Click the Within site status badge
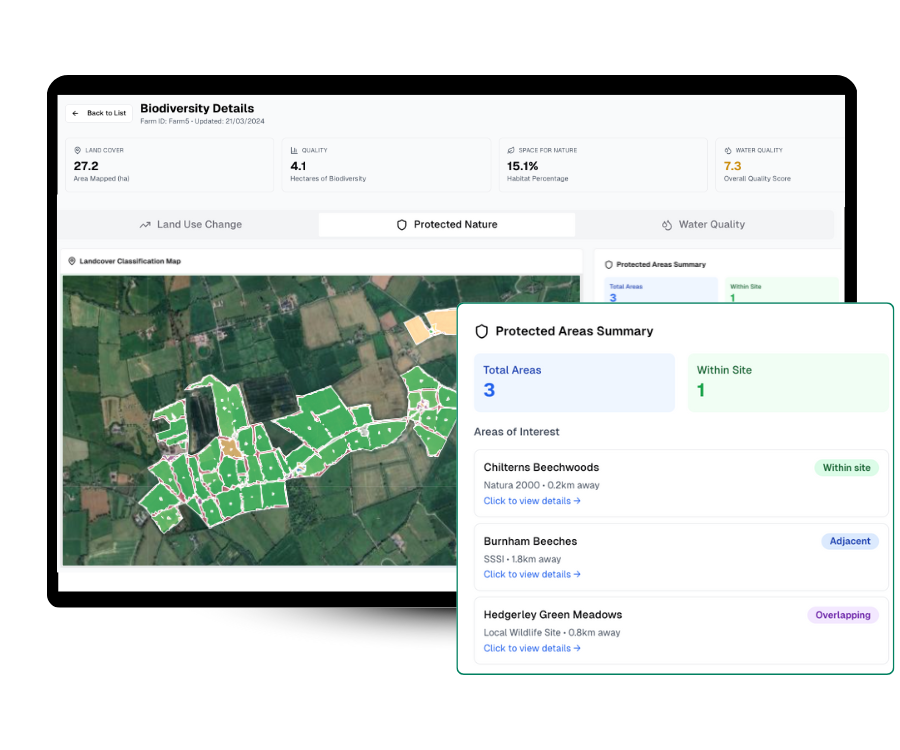 tap(846, 467)
